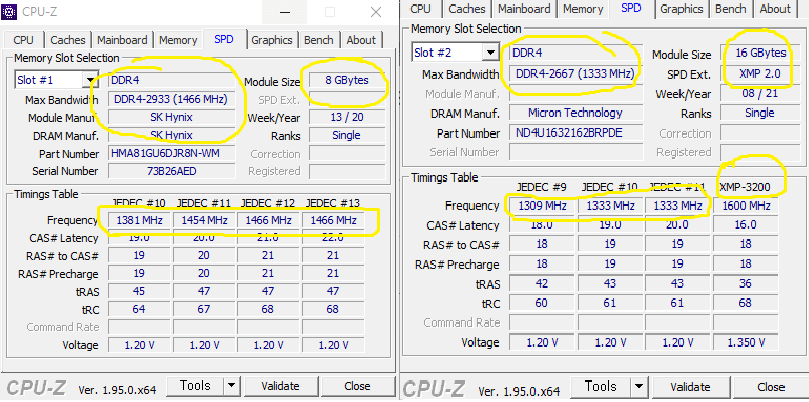809x402 pixels.
Task: Click serial number 73B26AED
Action: pos(171,171)
